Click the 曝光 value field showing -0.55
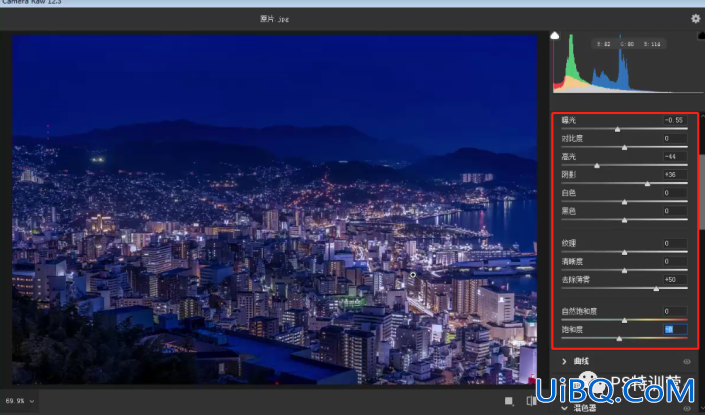The width and height of the screenshot is (705, 415). pos(675,120)
